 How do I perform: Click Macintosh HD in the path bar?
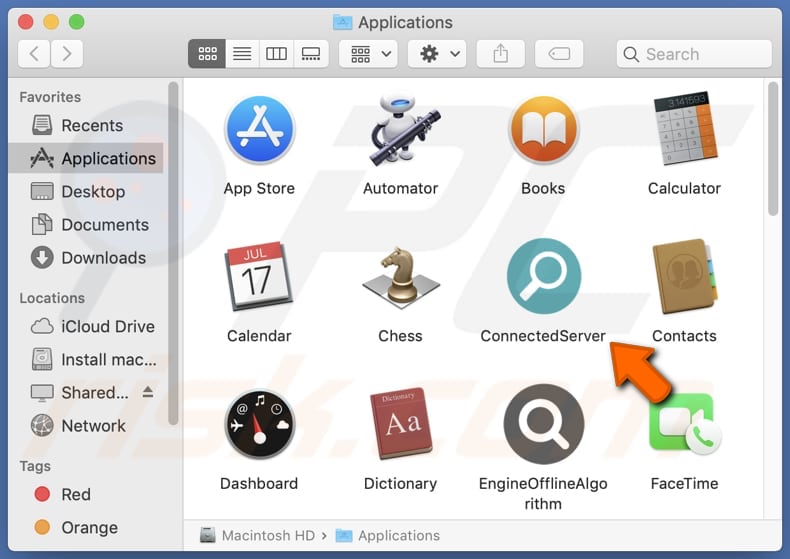pos(257,535)
